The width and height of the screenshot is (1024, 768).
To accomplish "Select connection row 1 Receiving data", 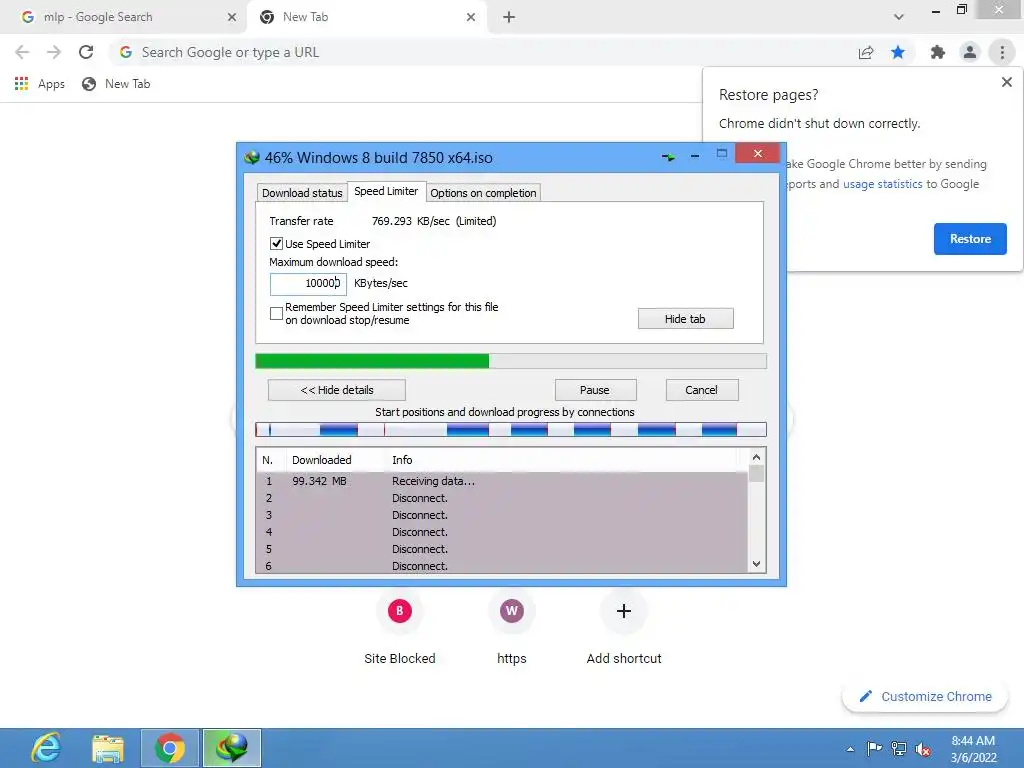I will pyautogui.click(x=502, y=481).
